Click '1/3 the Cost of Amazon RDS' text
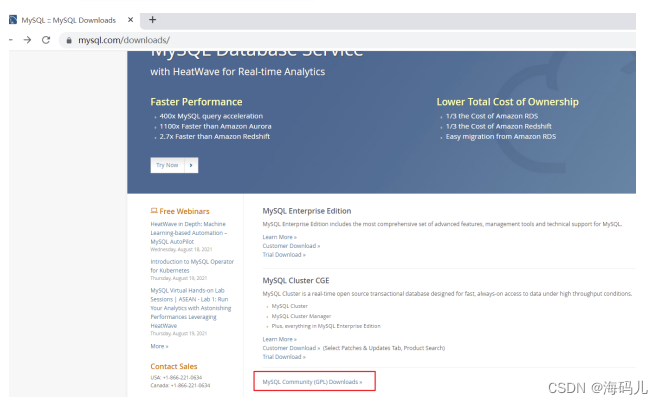Image resolution: width=663 pixels, height=404 pixels. [492, 116]
